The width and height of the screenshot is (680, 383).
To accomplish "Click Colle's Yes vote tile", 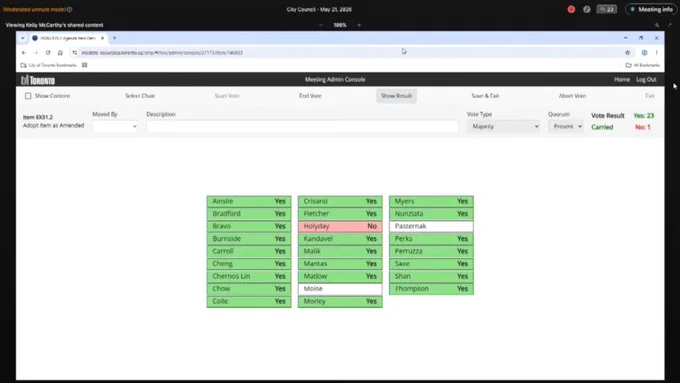I will (x=249, y=301).
